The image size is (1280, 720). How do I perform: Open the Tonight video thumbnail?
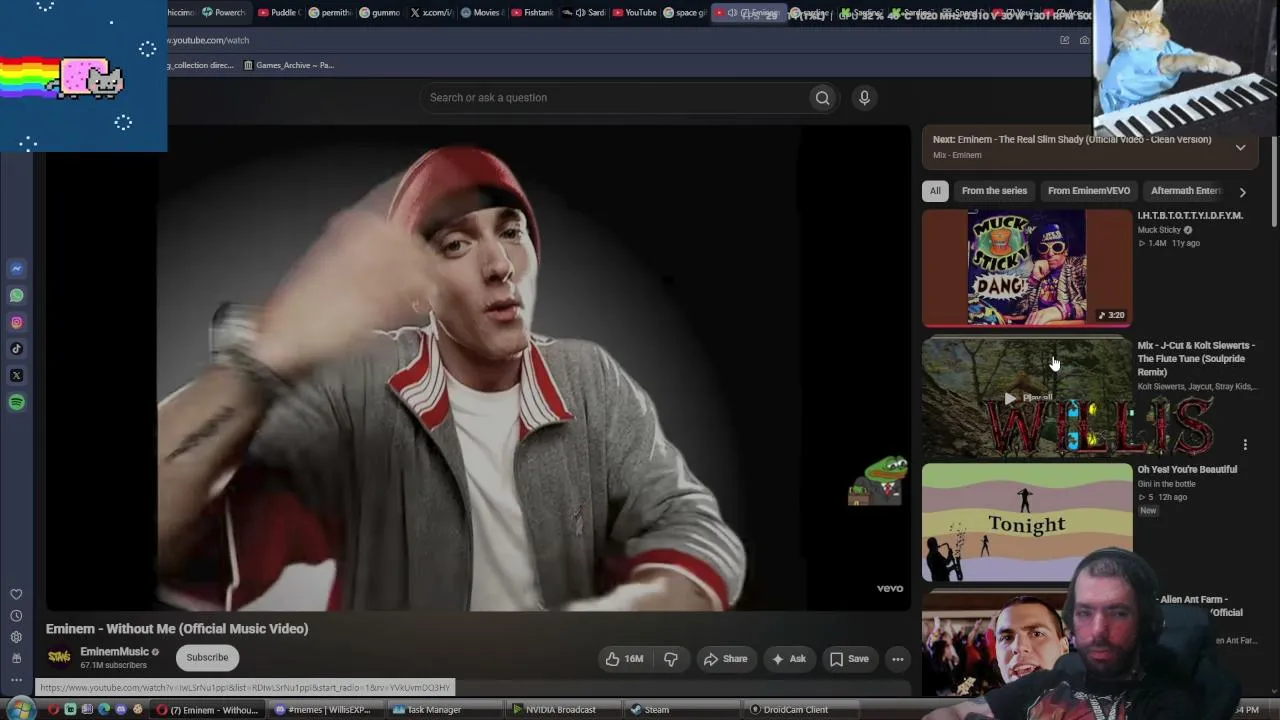point(1027,522)
